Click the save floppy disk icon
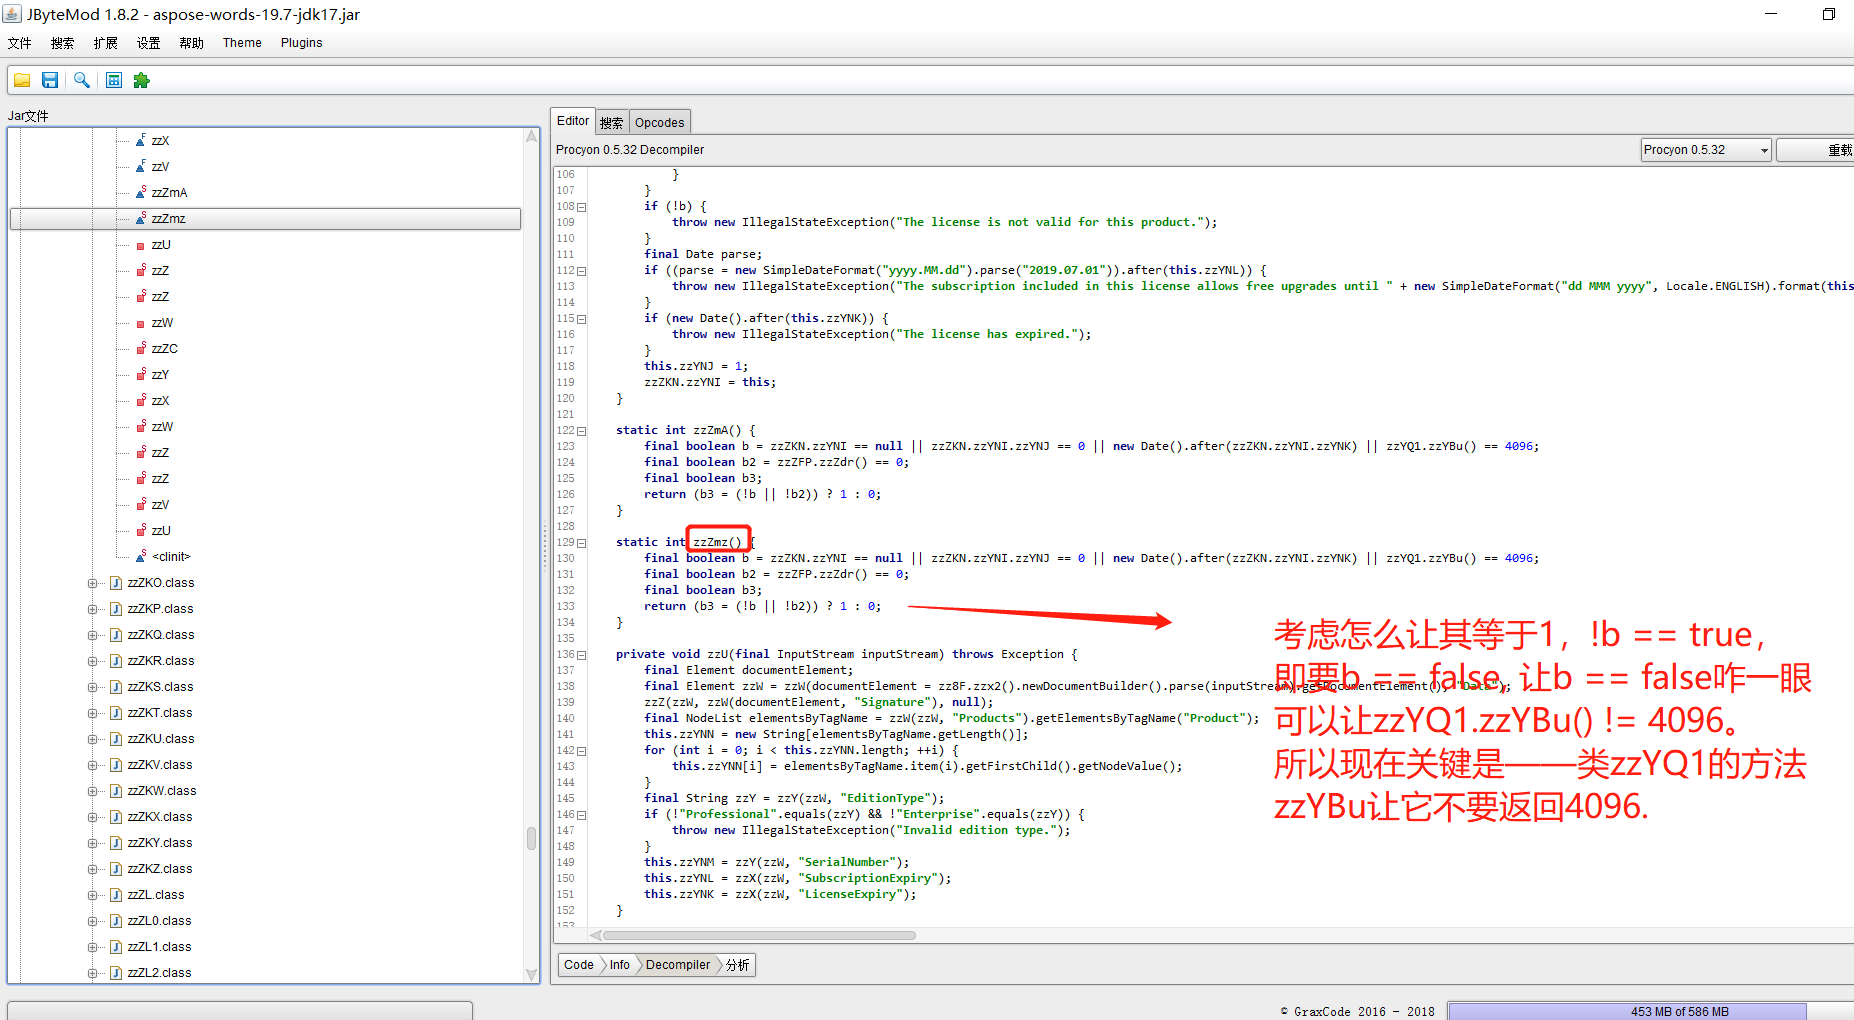 50,80
